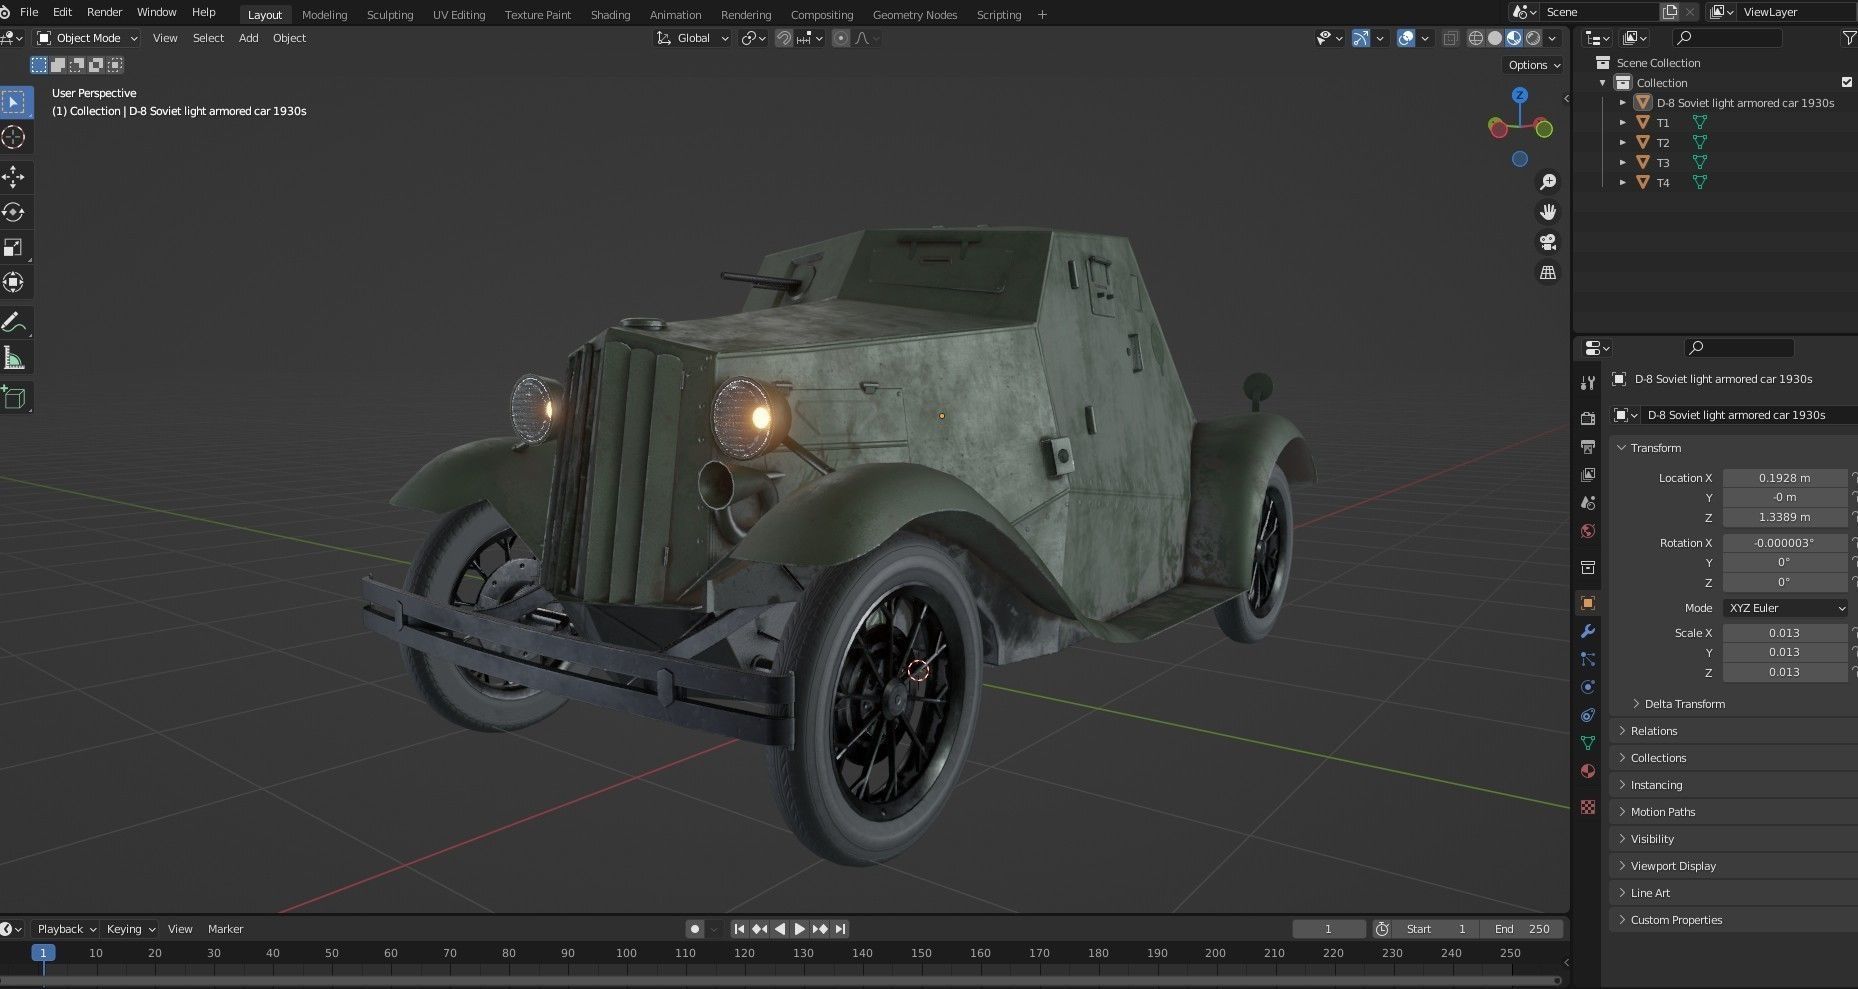Expand the T1 object in outliner
This screenshot has width=1858, height=989.
point(1623,122)
